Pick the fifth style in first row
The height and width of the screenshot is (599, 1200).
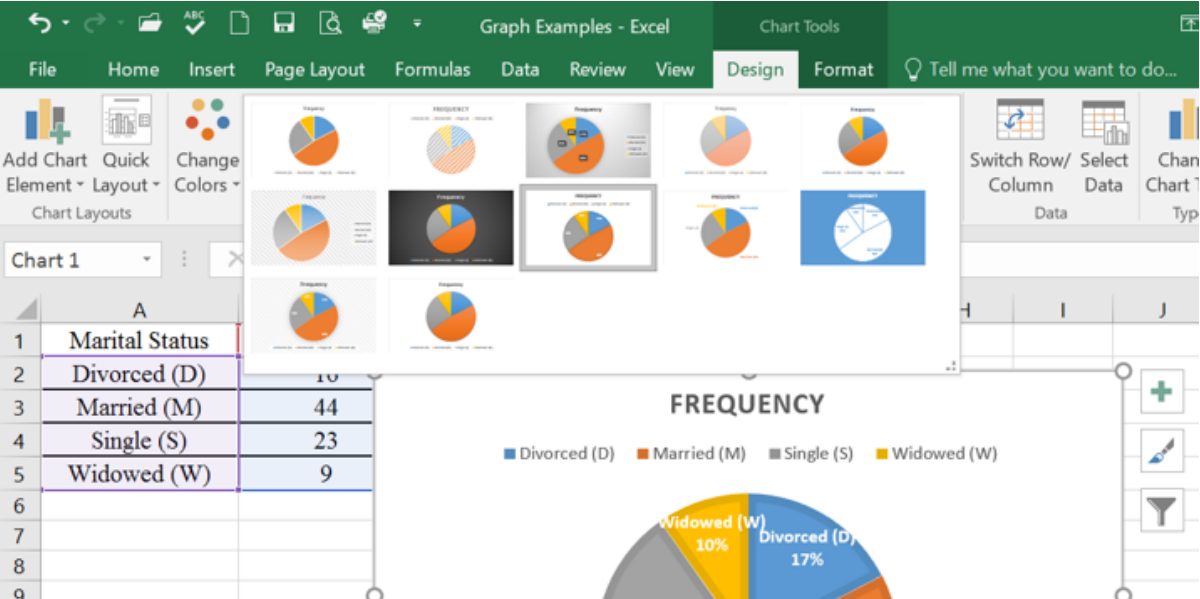[862, 140]
